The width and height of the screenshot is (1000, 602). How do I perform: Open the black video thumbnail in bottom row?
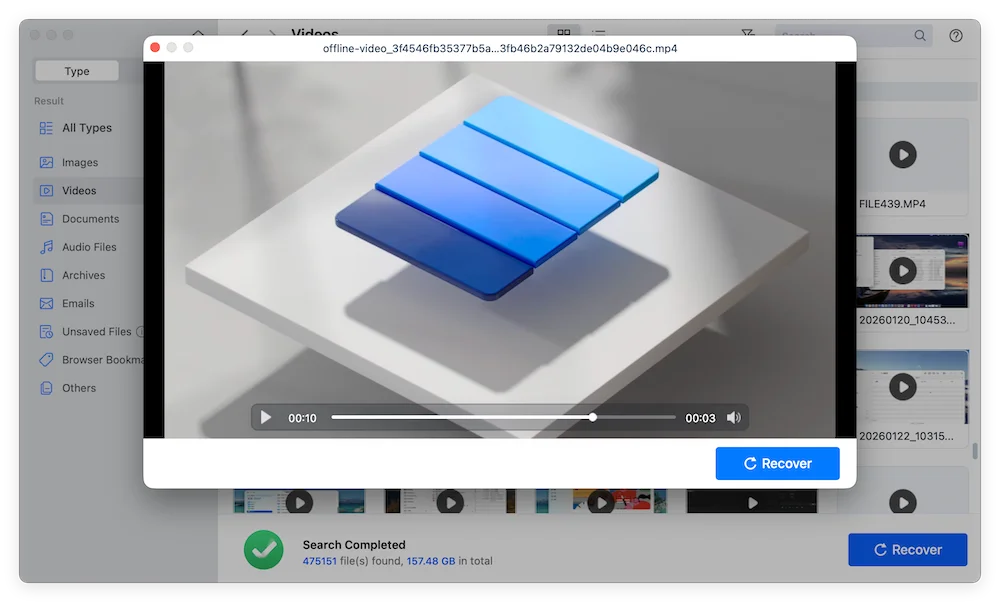pos(752,502)
